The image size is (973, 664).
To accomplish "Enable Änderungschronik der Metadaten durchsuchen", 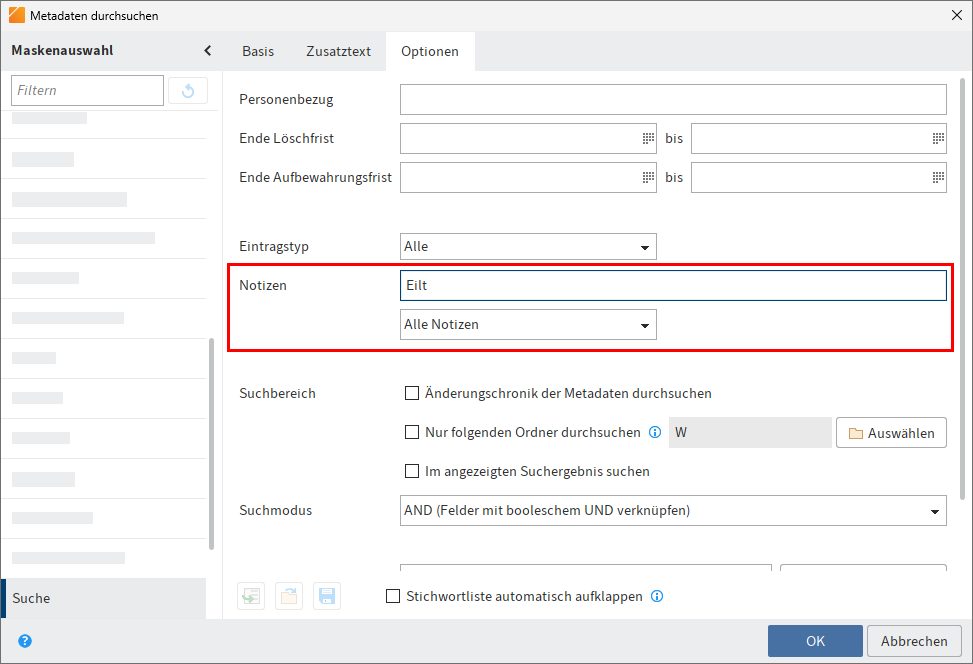I will click(x=411, y=393).
